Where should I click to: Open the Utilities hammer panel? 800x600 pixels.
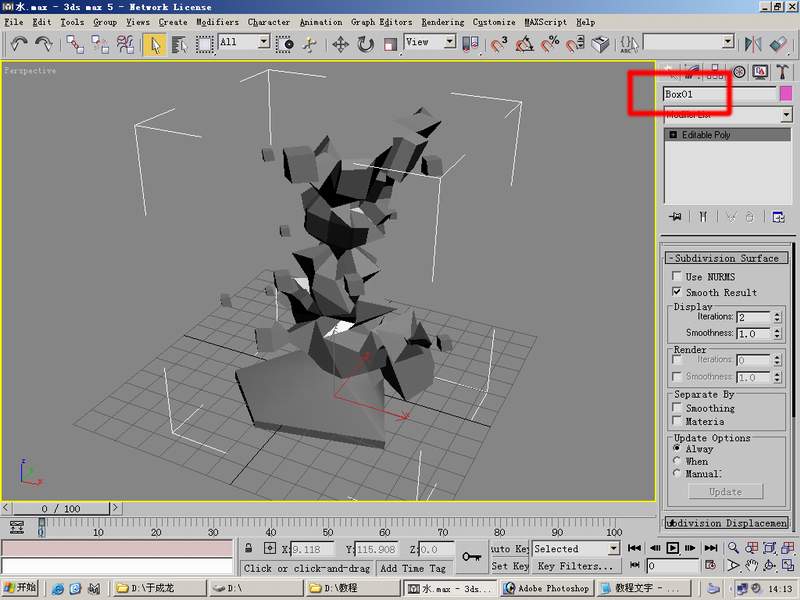click(783, 71)
